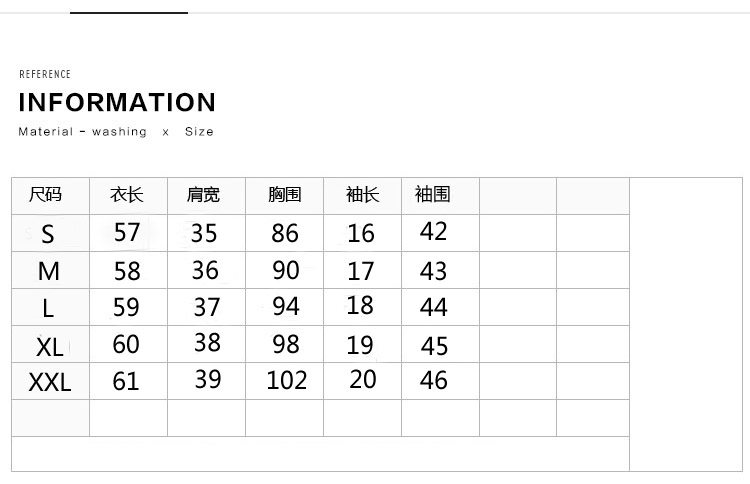Click the sleeve length value 16
The height and width of the screenshot is (484, 750).
[361, 233]
